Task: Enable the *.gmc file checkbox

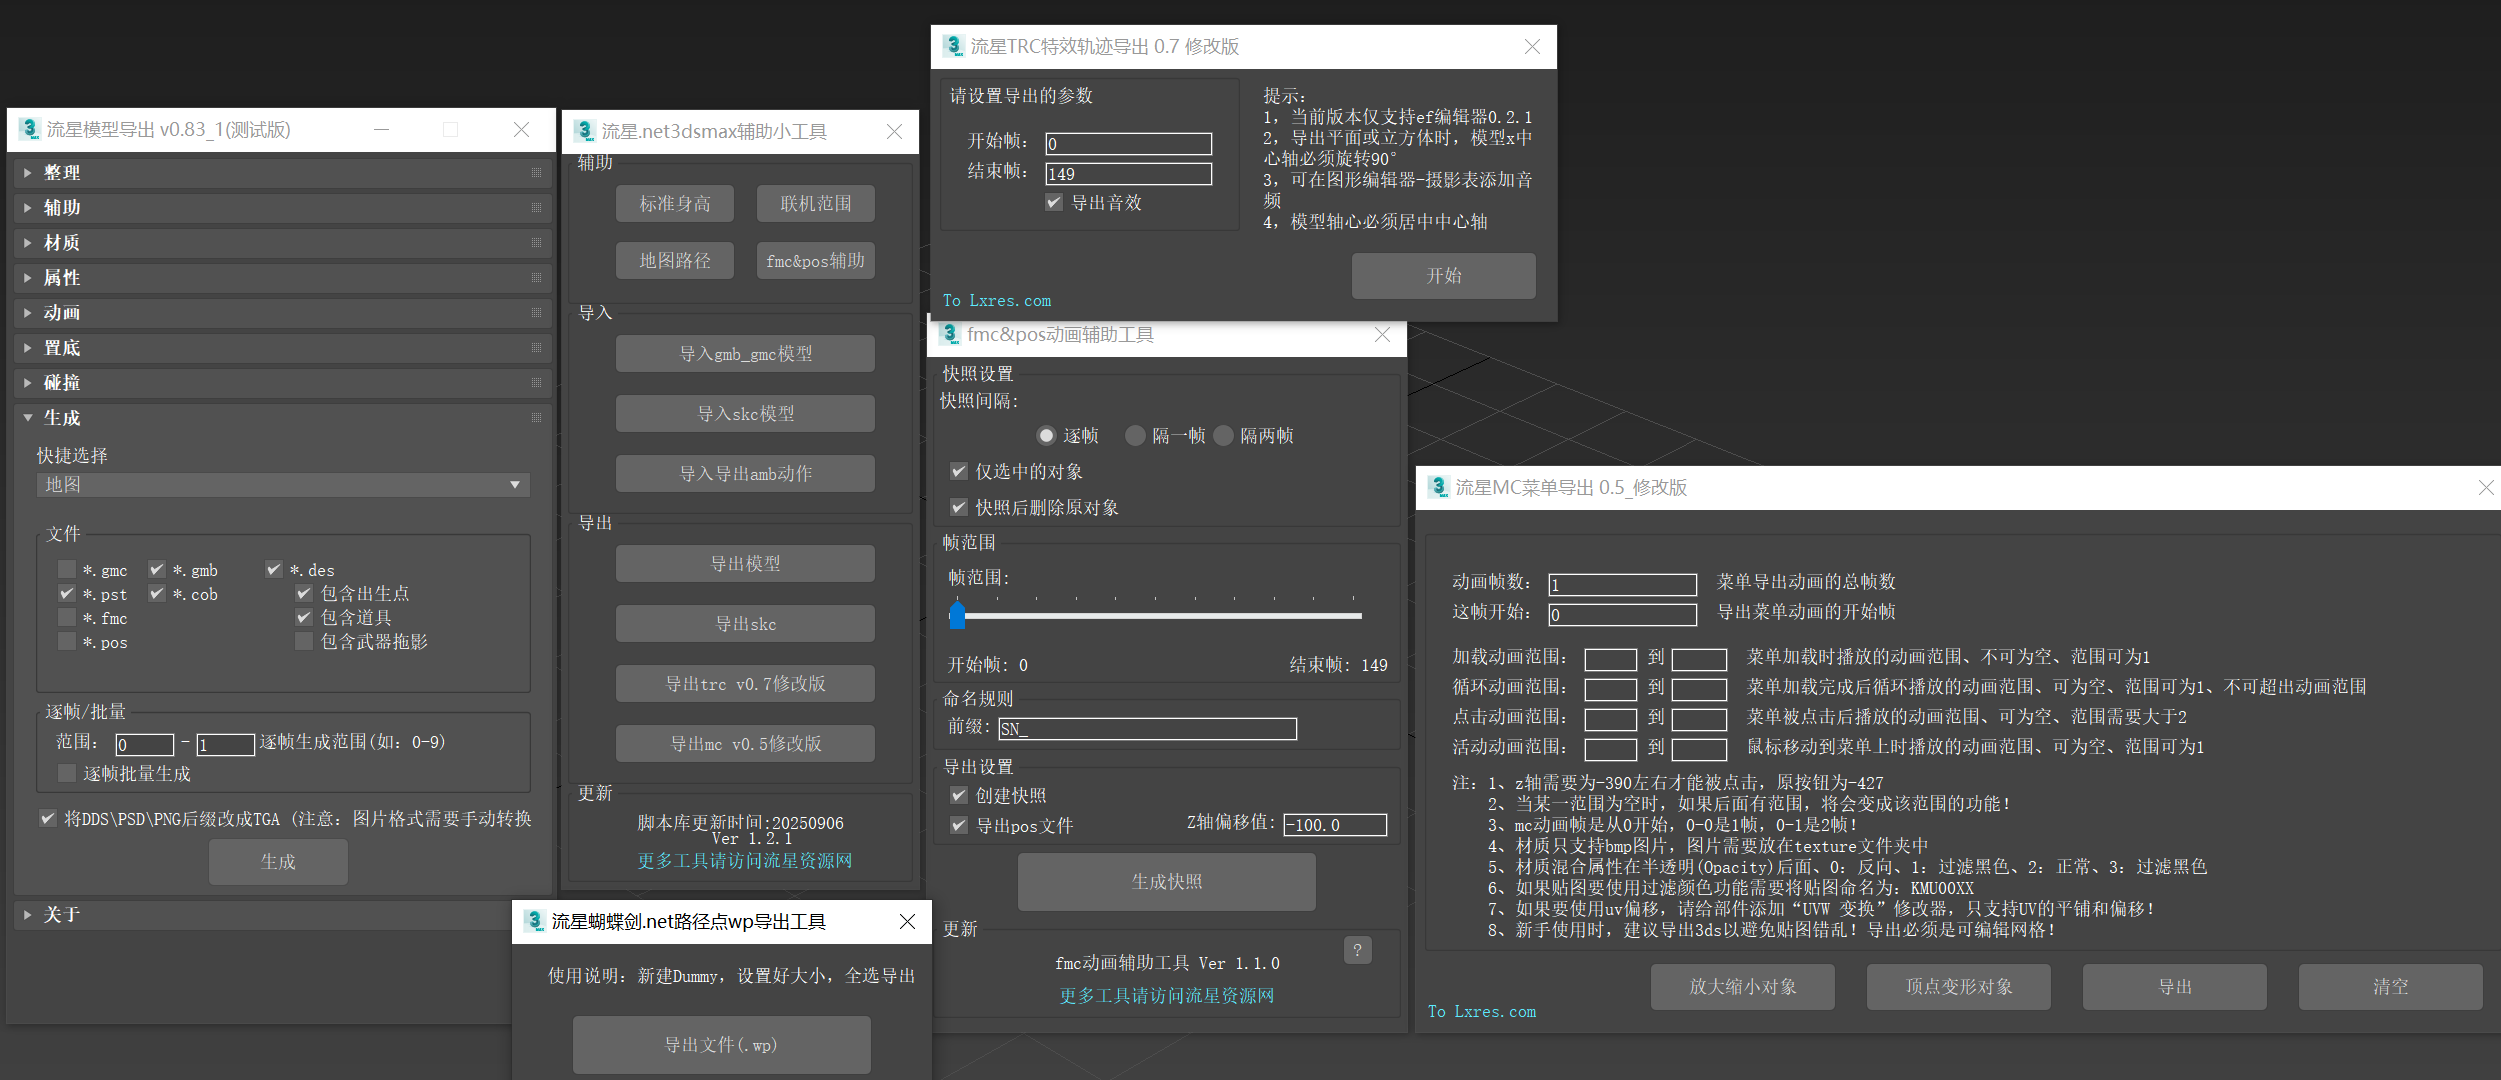Action: tap(67, 569)
